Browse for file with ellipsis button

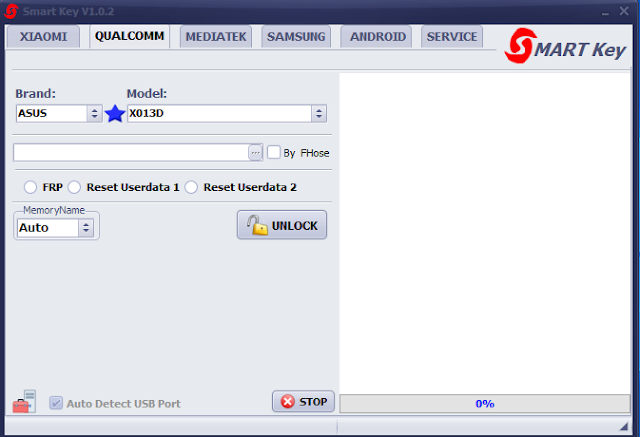coord(256,153)
